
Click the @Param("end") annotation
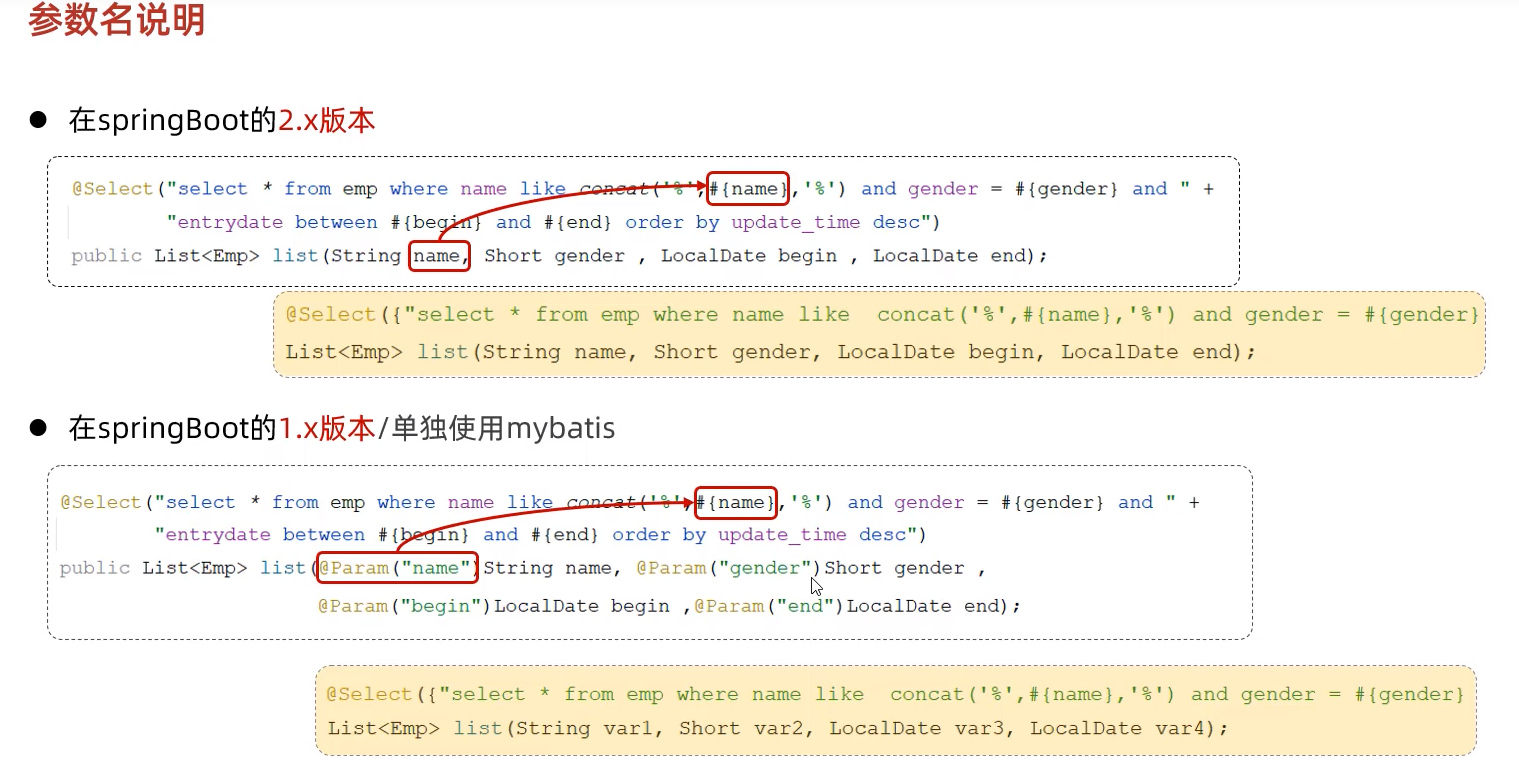point(770,606)
